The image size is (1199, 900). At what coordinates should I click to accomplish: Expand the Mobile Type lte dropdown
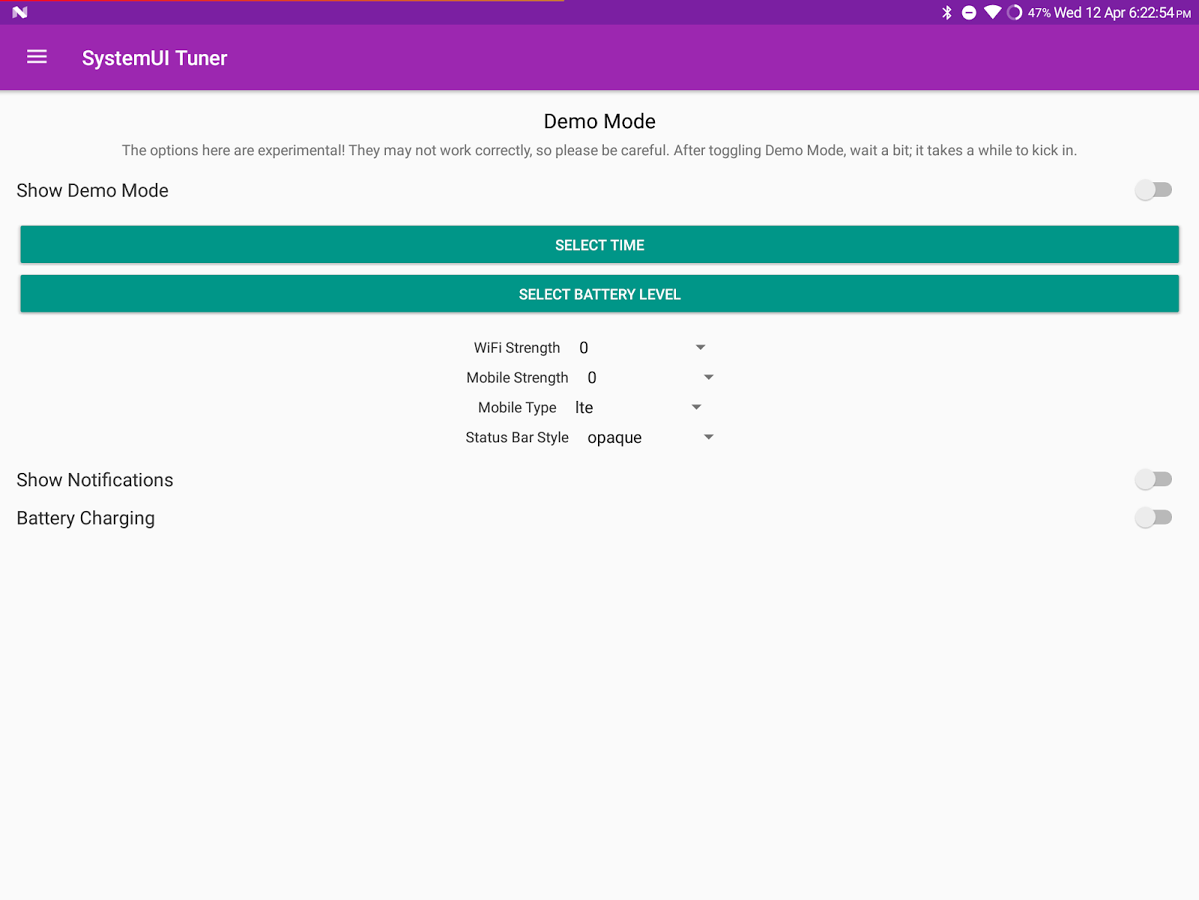(x=638, y=408)
